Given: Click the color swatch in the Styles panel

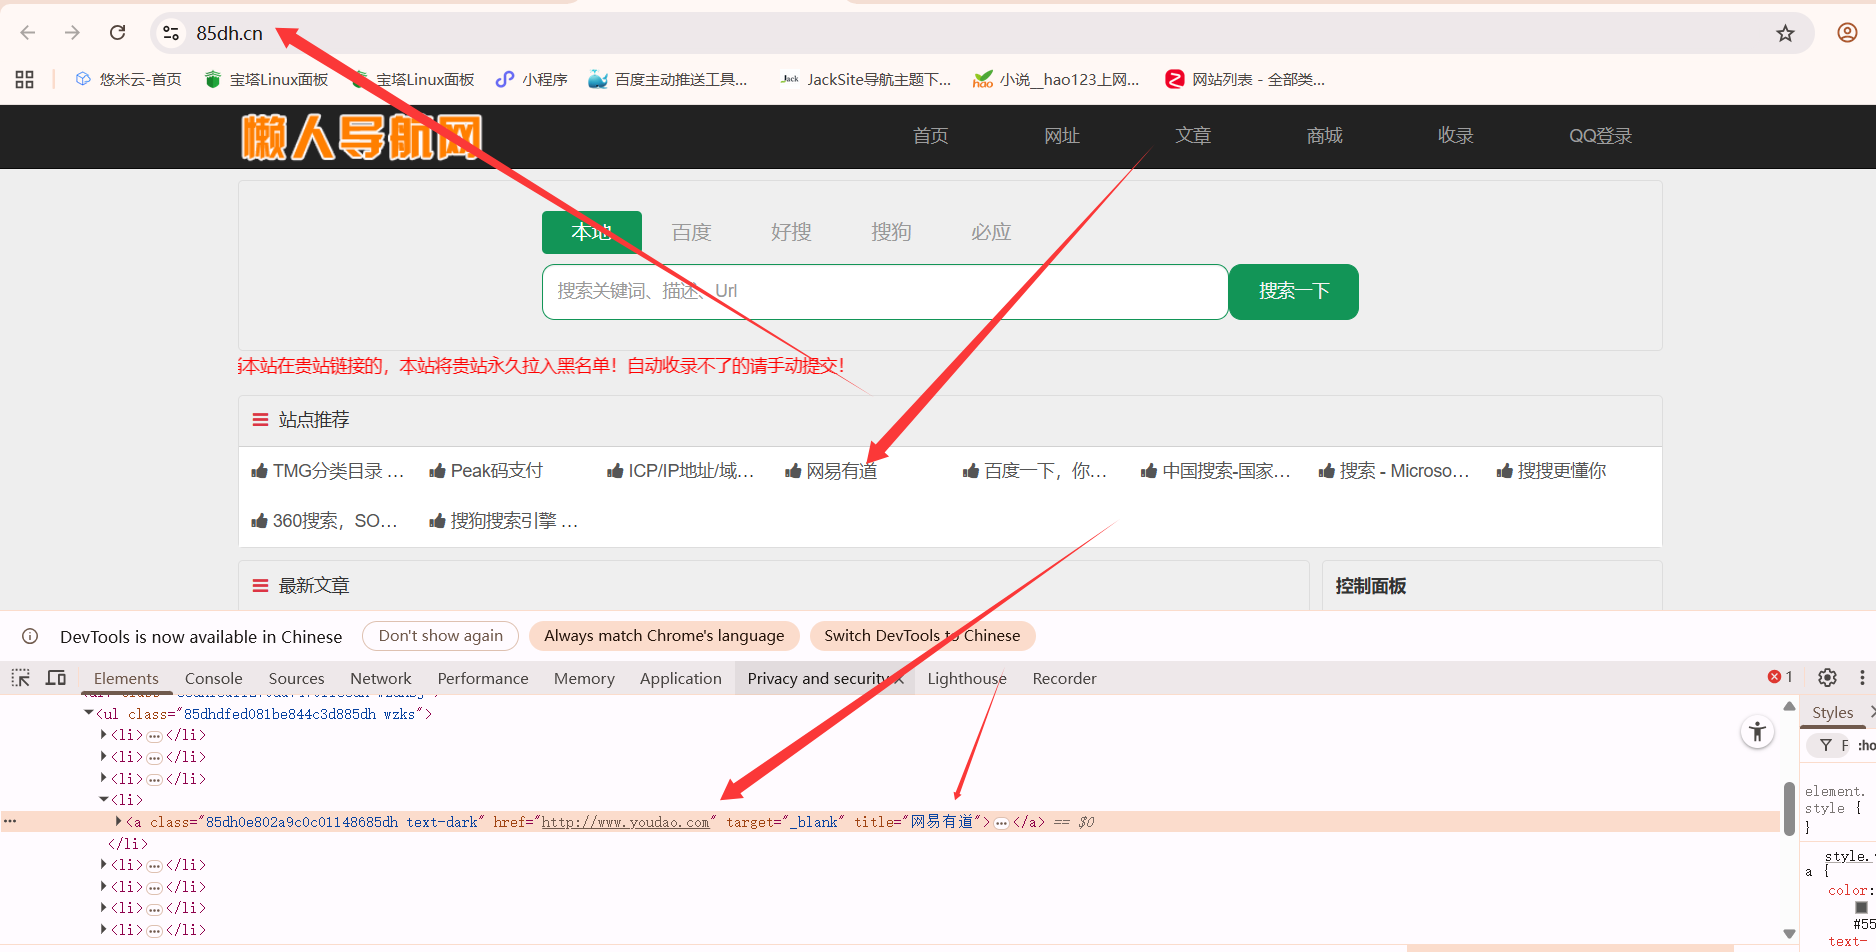Looking at the screenshot, I should coord(1862,908).
